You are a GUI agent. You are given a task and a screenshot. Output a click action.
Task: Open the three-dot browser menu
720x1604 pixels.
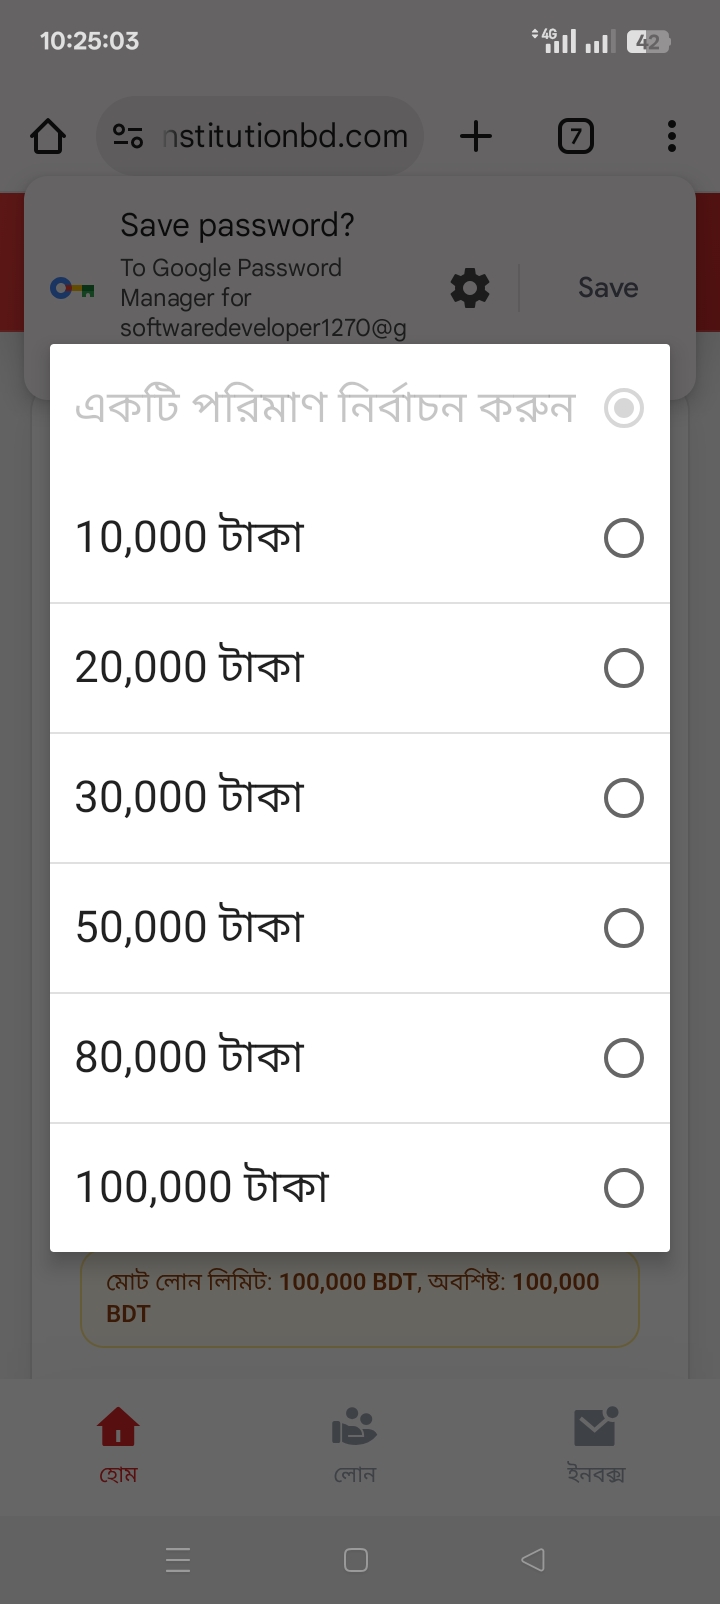click(x=671, y=136)
